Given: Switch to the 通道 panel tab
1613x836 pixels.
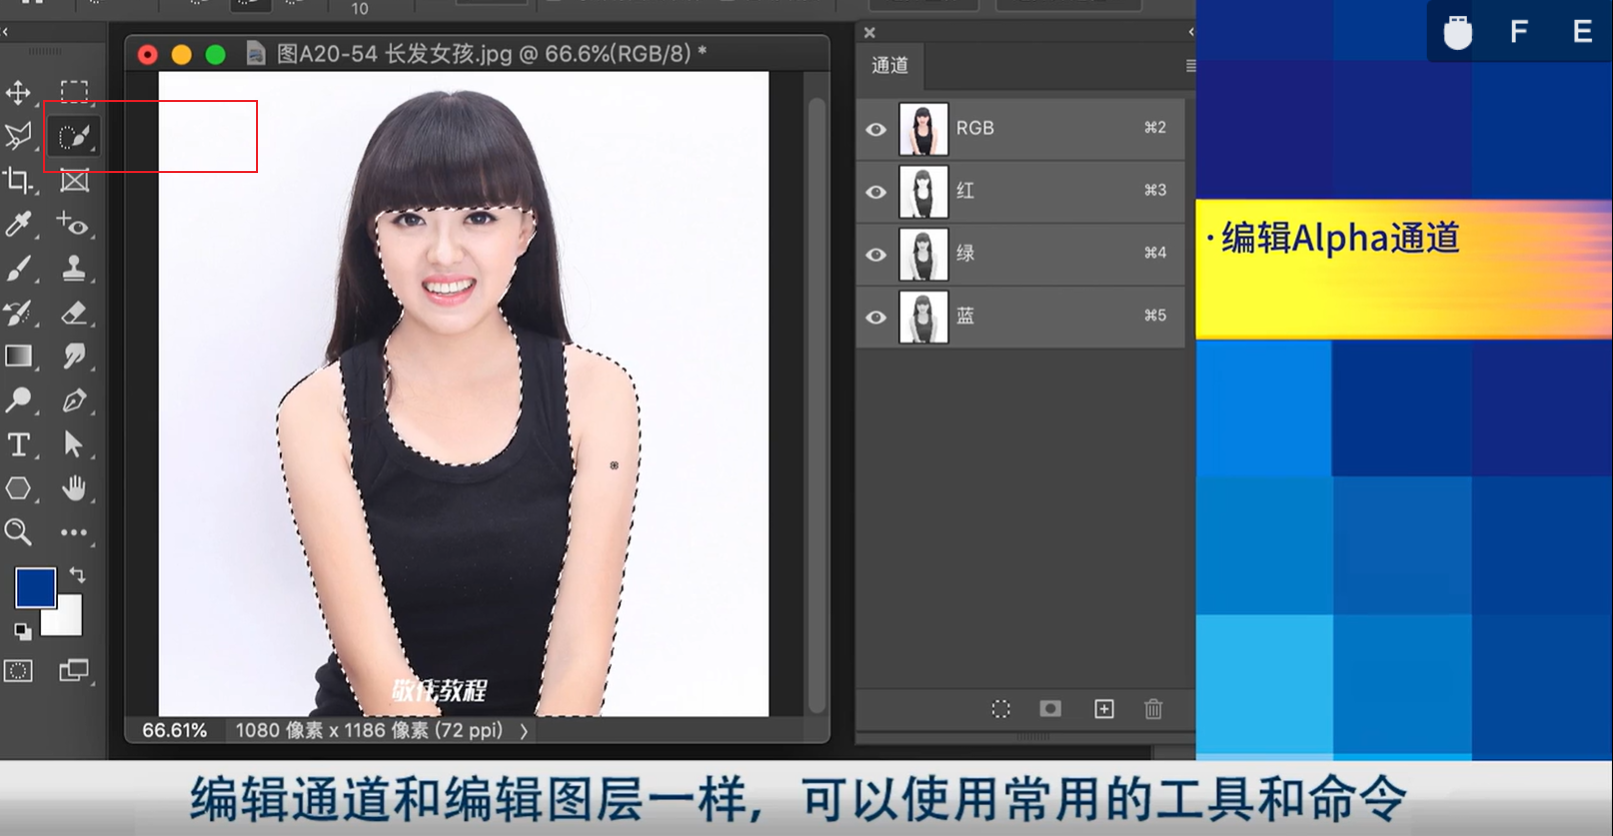Looking at the screenshot, I should 890,66.
